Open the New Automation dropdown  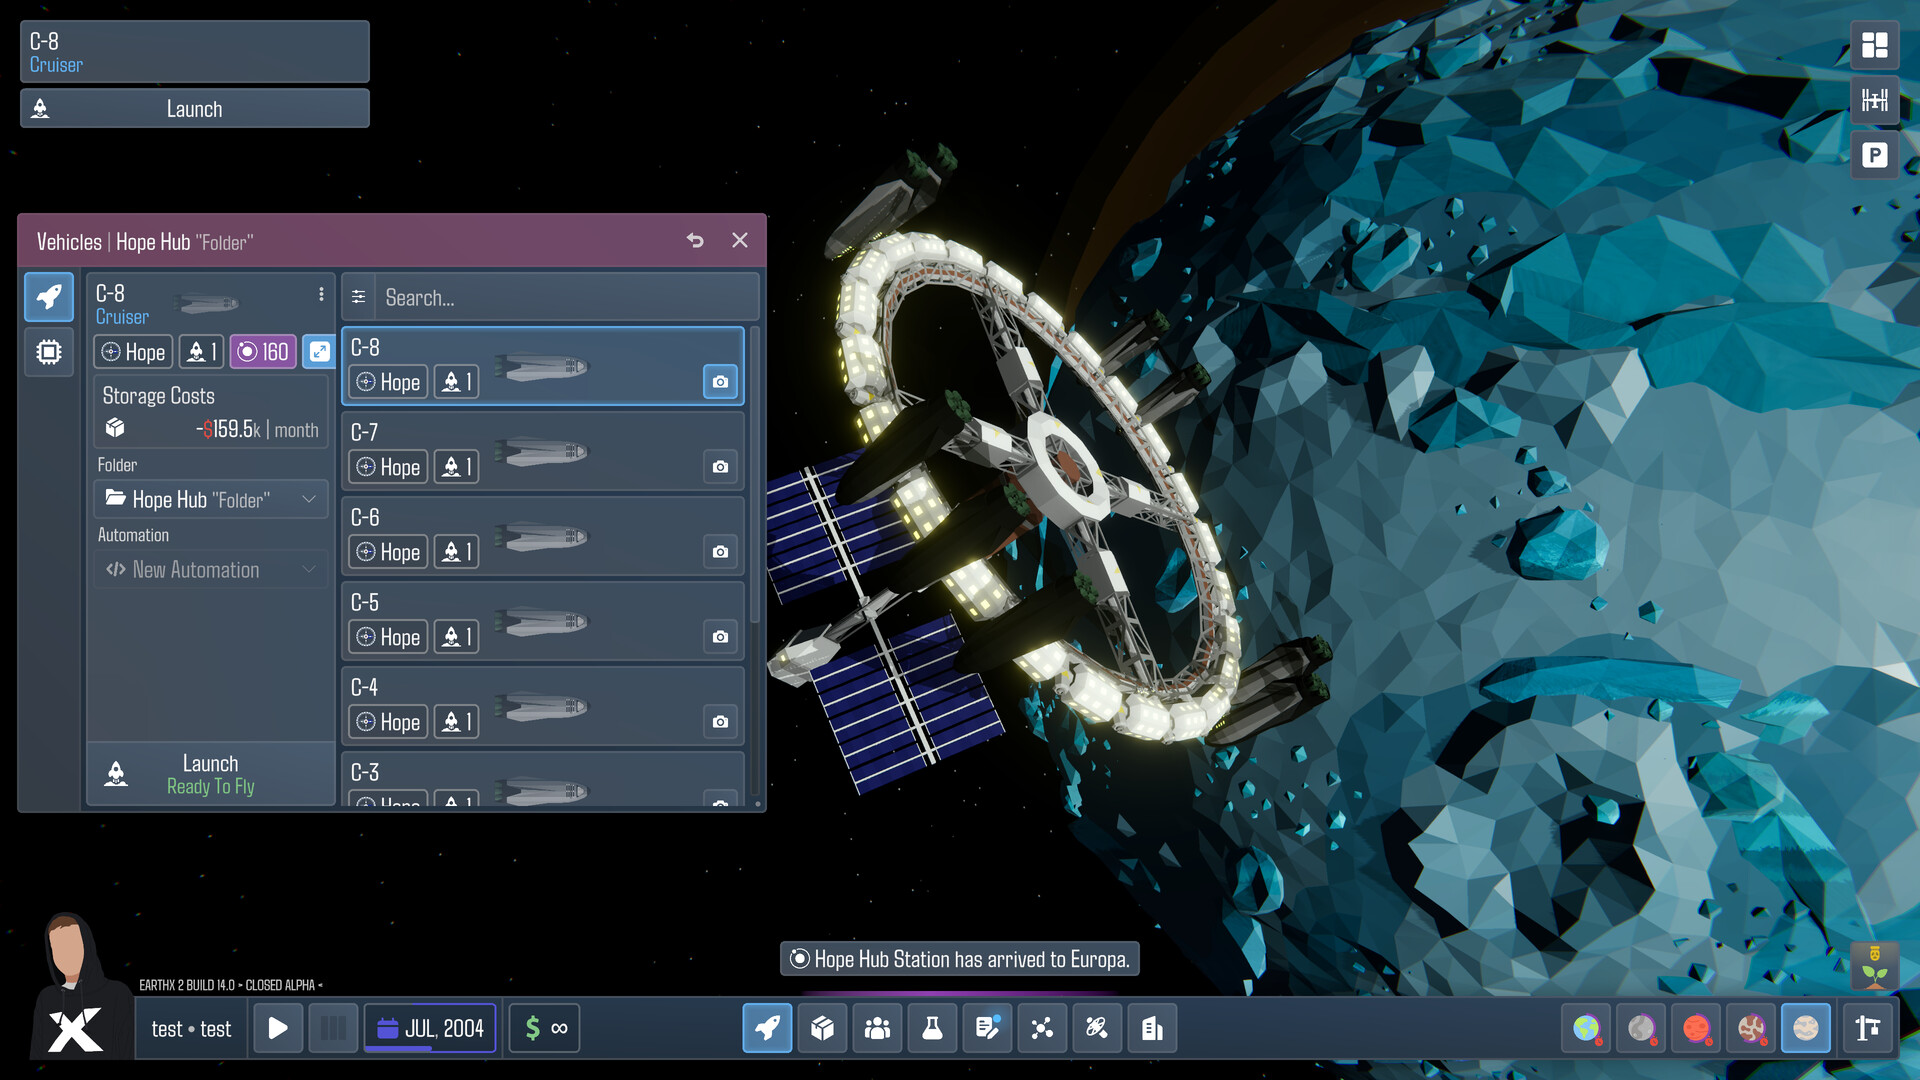pos(210,569)
